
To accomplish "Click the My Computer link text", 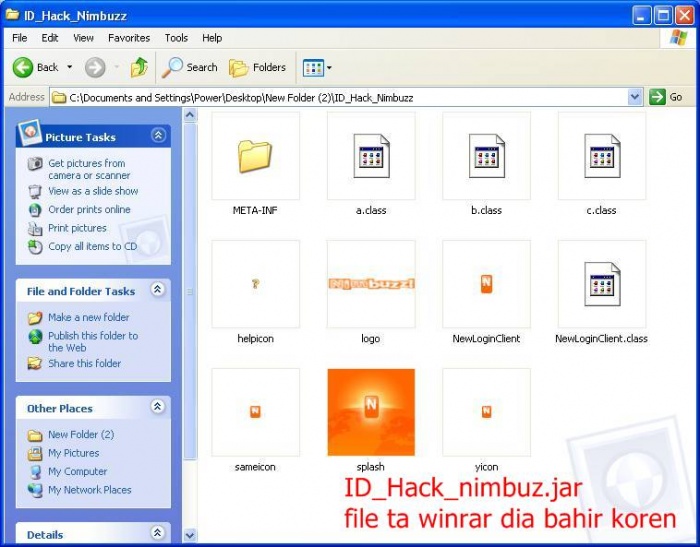I will pos(78,471).
